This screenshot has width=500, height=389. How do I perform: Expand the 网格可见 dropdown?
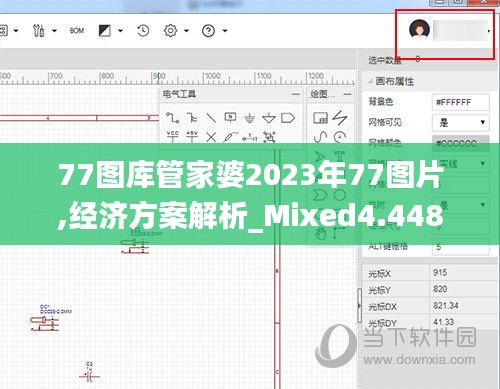(x=461, y=123)
